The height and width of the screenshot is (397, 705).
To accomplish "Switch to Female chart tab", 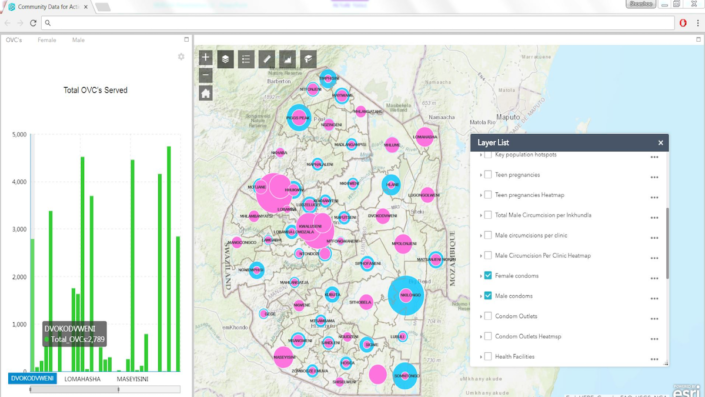I will (x=47, y=40).
